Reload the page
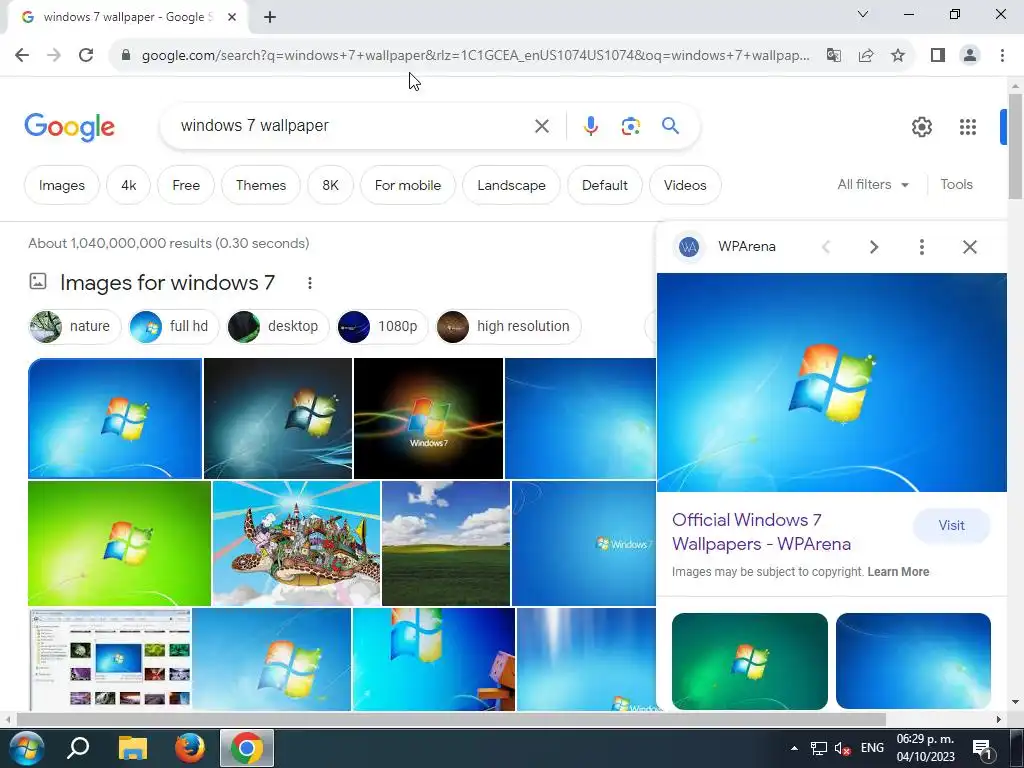Viewport: 1024px width, 768px height. point(86,56)
